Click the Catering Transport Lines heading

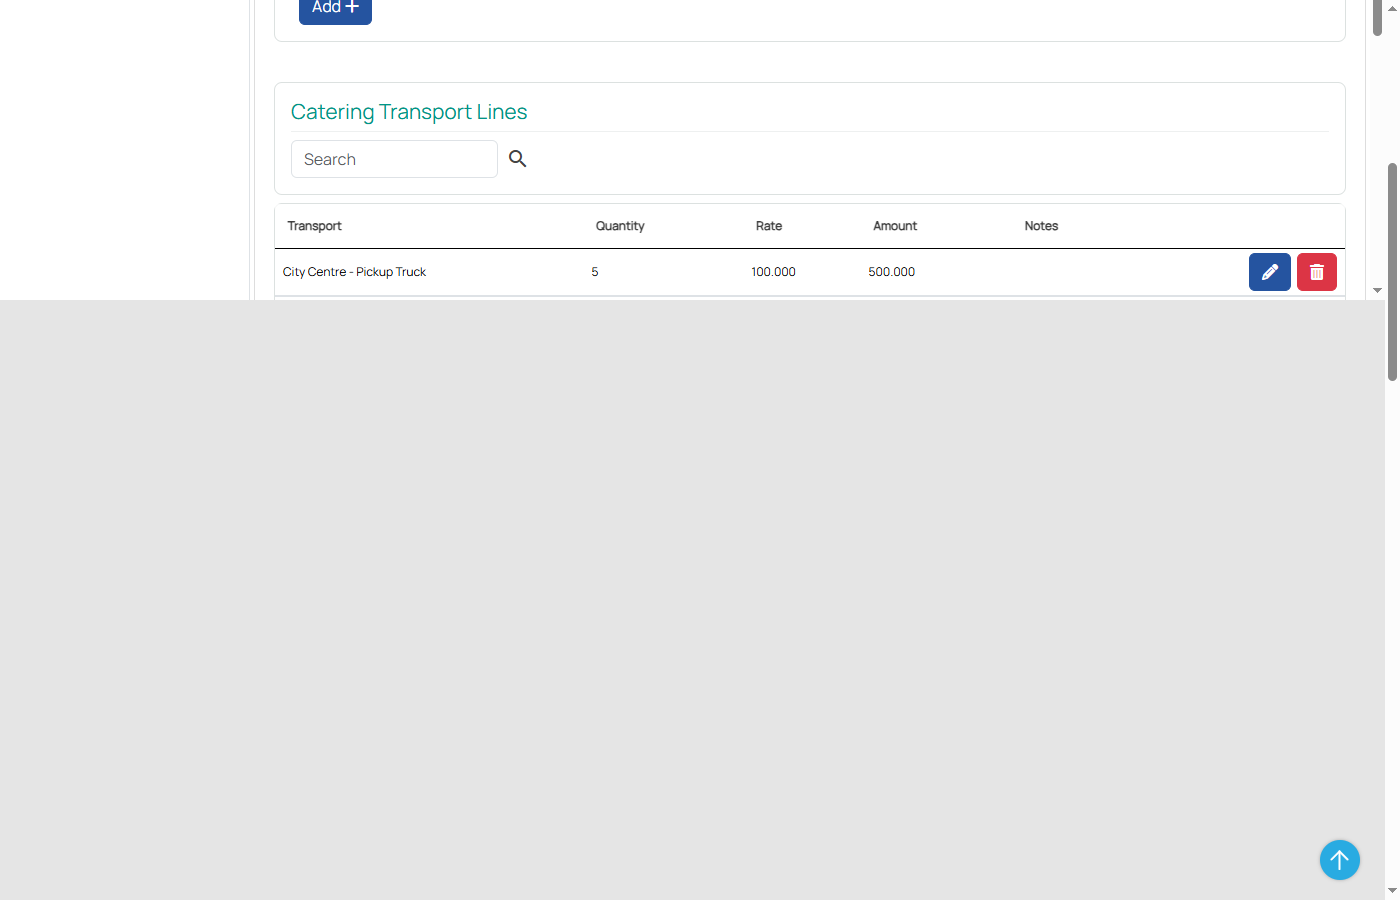point(409,112)
